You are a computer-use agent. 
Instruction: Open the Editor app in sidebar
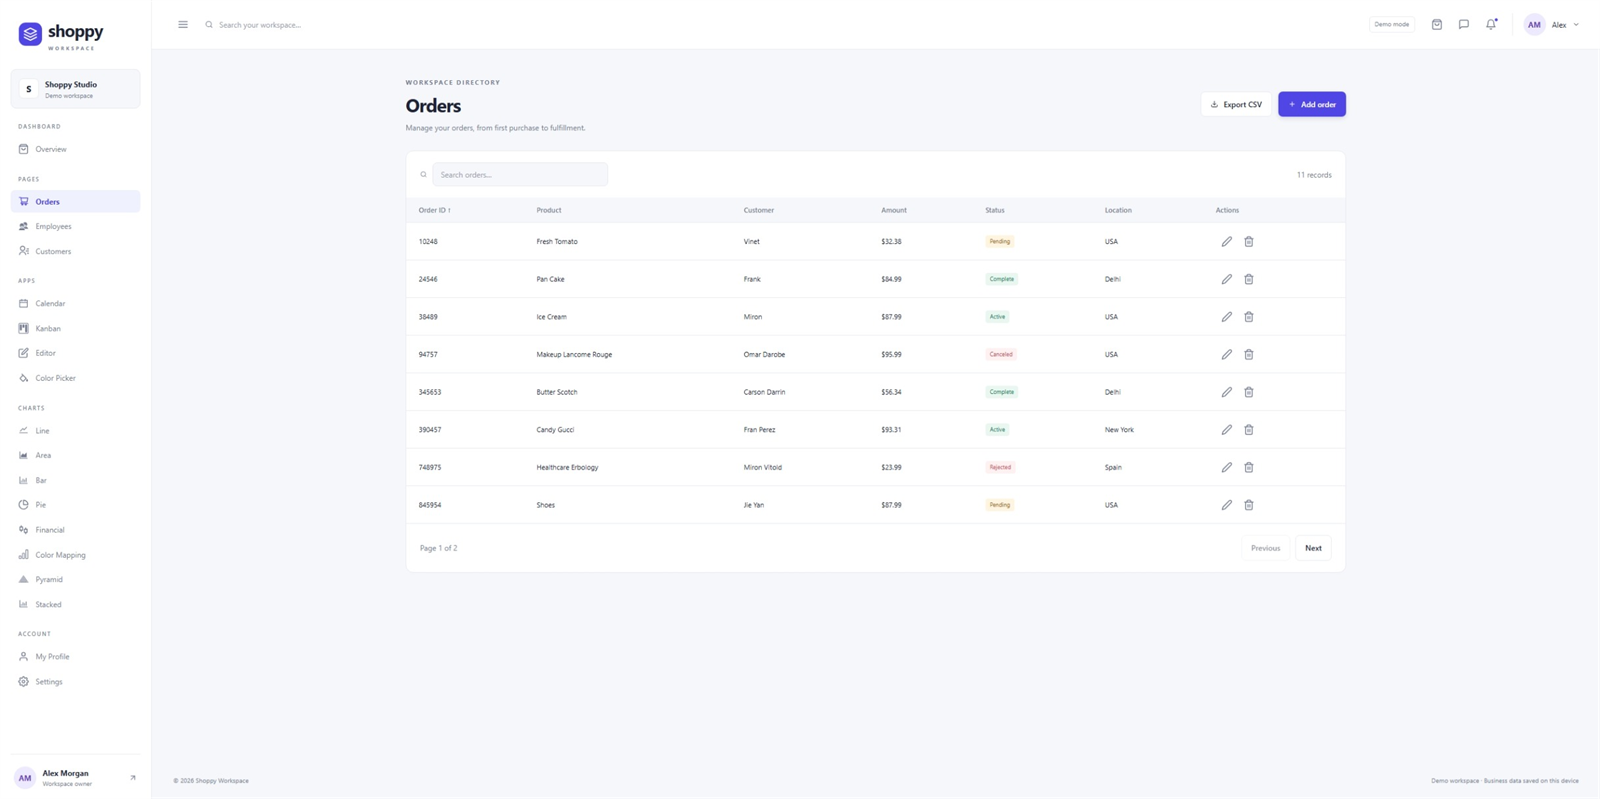coord(75,353)
